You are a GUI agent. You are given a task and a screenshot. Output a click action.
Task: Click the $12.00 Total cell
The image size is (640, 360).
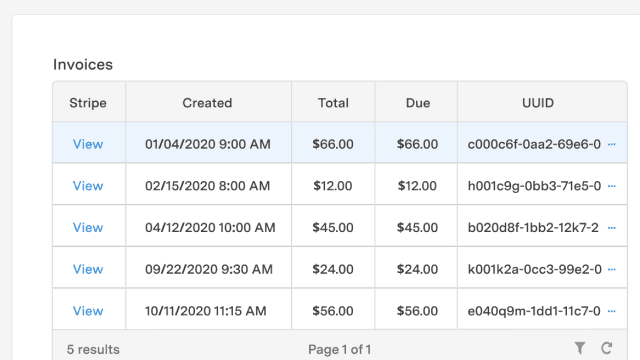333,184
